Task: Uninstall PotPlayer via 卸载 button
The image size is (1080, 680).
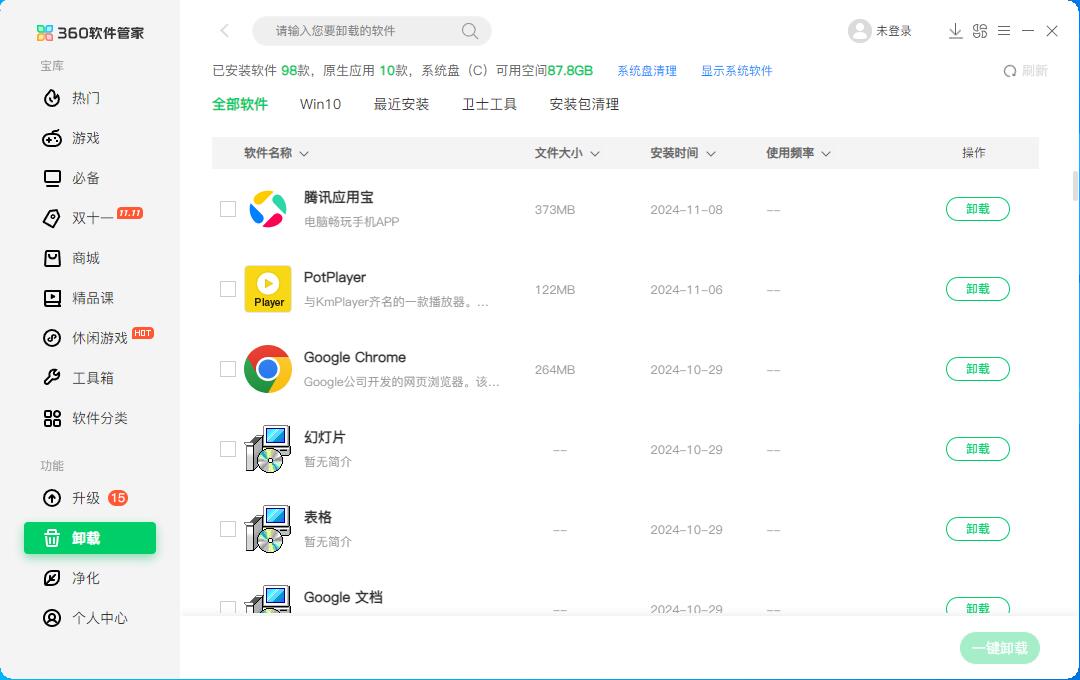Action: [977, 289]
